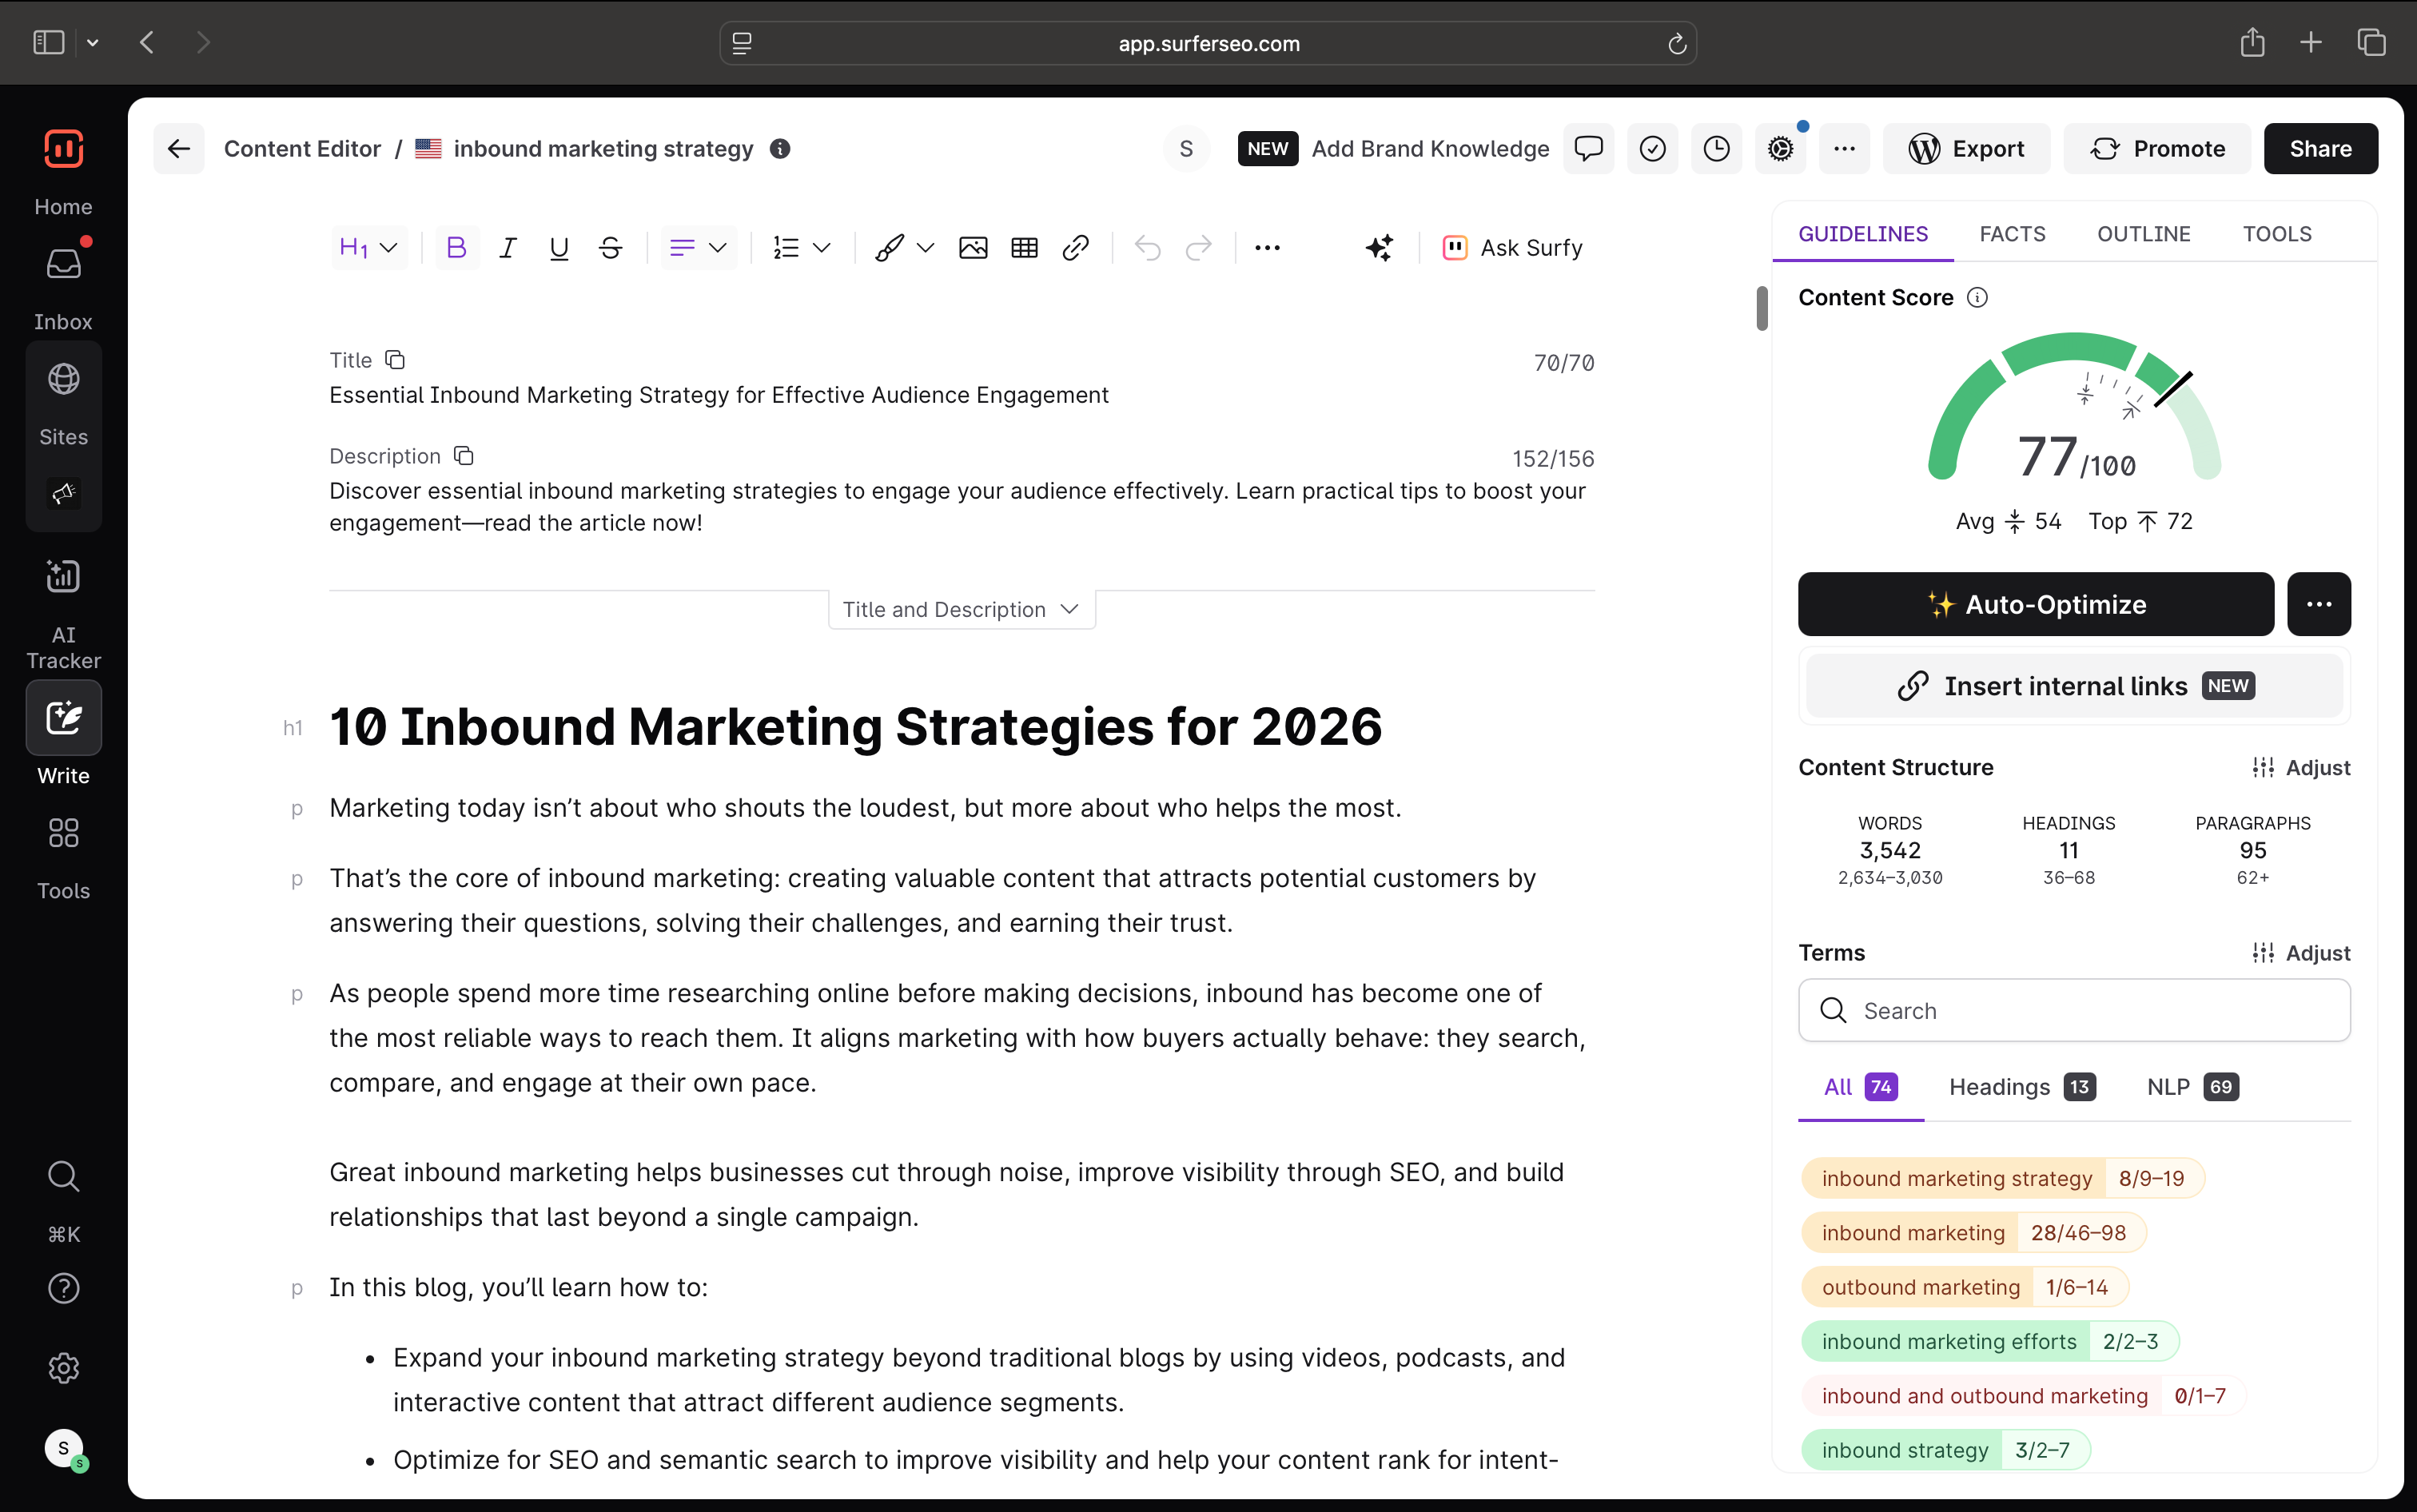Insert an image into the content
Screen dimensions: 2417x1512
pos(972,248)
